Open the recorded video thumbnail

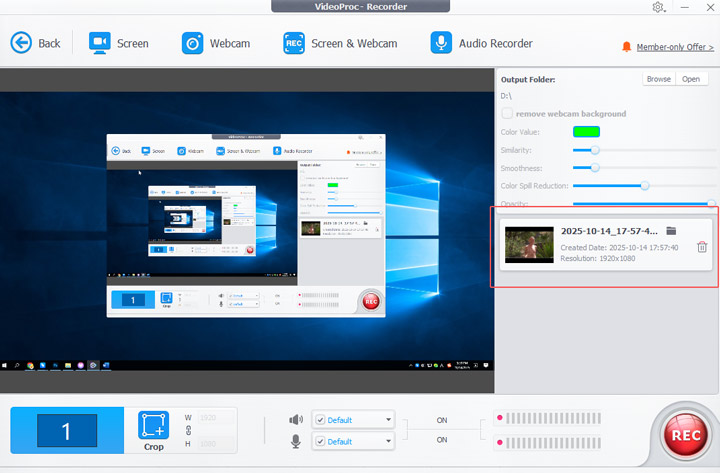(x=529, y=245)
